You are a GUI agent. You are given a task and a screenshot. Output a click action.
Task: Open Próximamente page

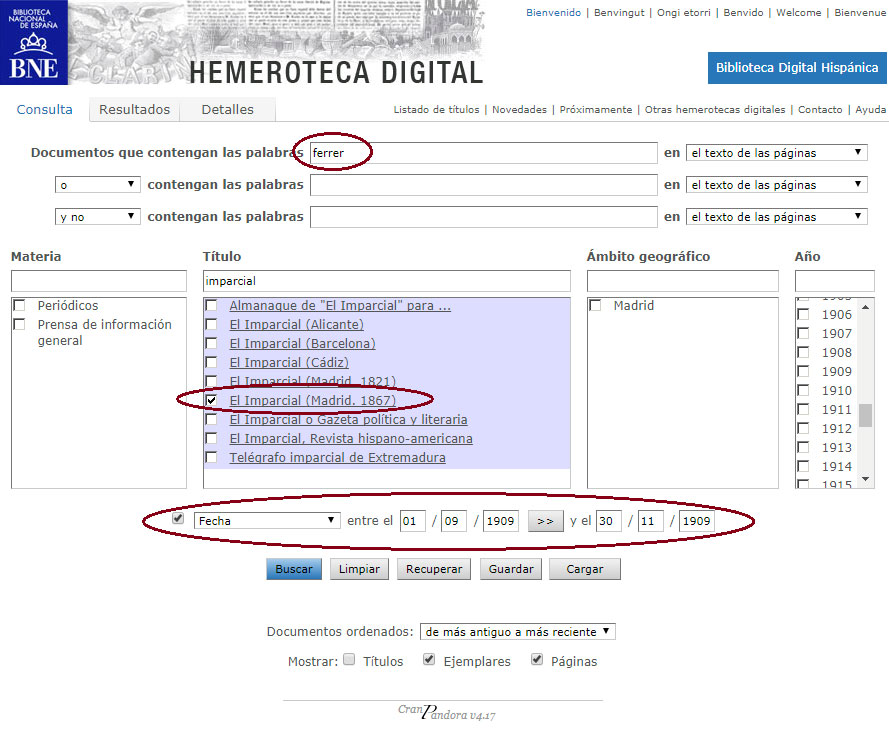point(595,109)
